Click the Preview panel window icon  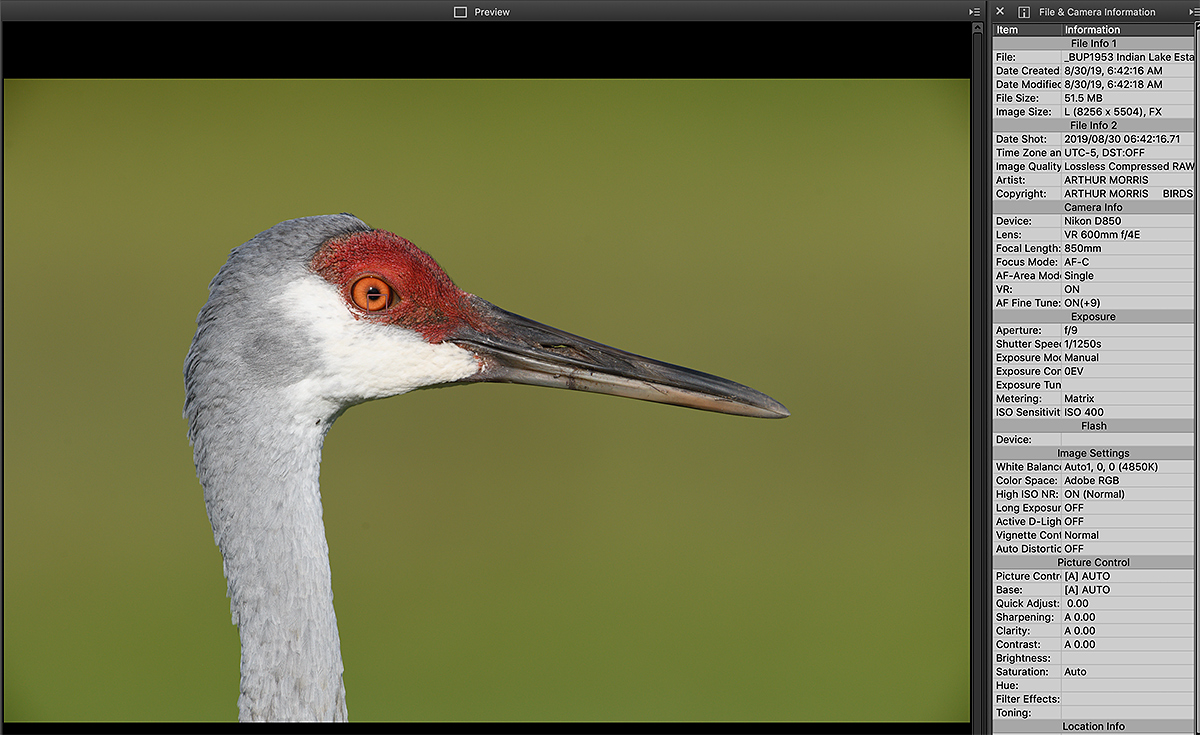[x=460, y=12]
